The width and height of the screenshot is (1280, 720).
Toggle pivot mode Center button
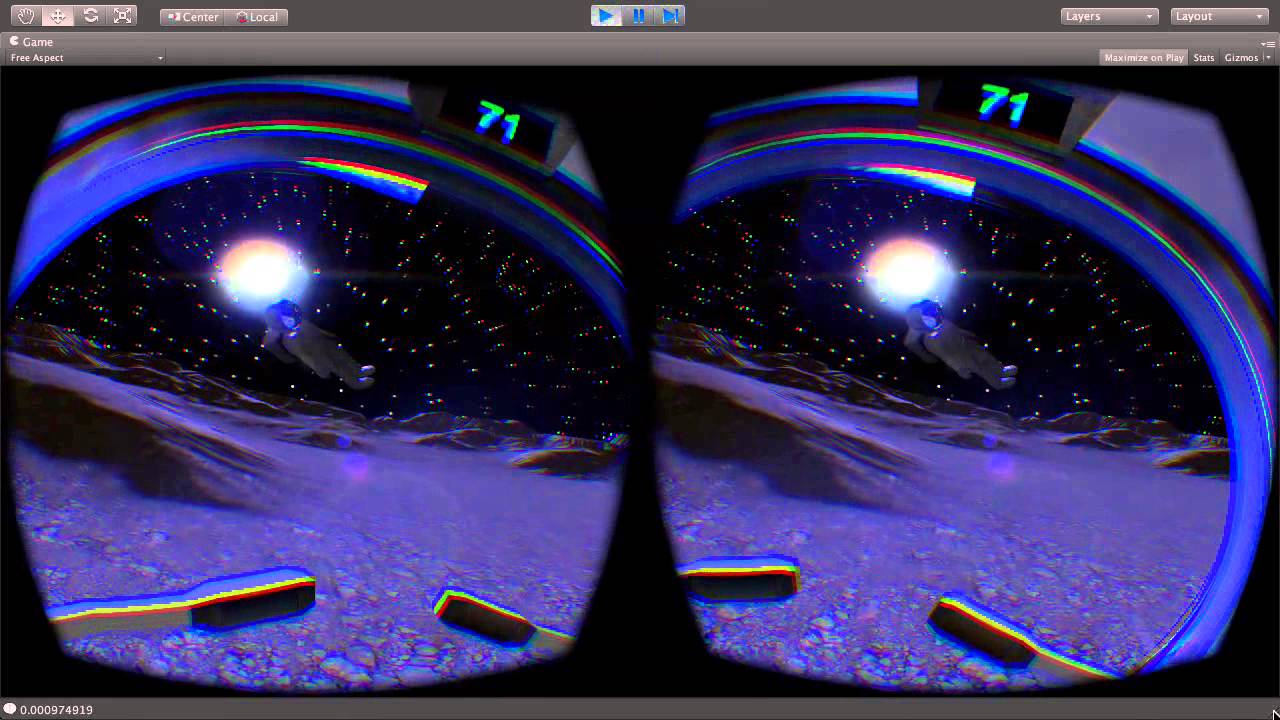[x=193, y=17]
